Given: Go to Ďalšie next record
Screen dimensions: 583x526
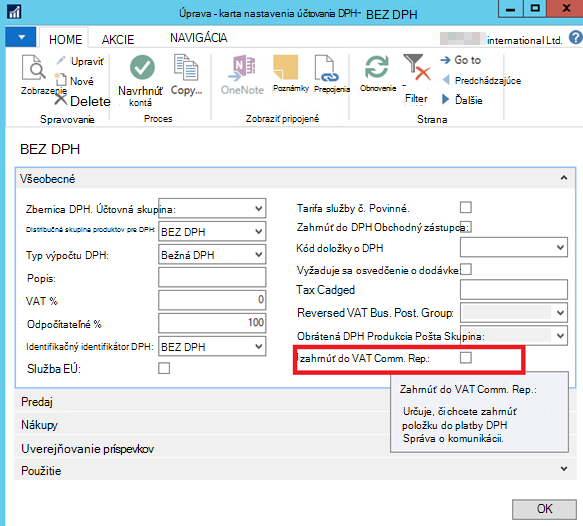Looking at the screenshot, I should click(x=445, y=99).
